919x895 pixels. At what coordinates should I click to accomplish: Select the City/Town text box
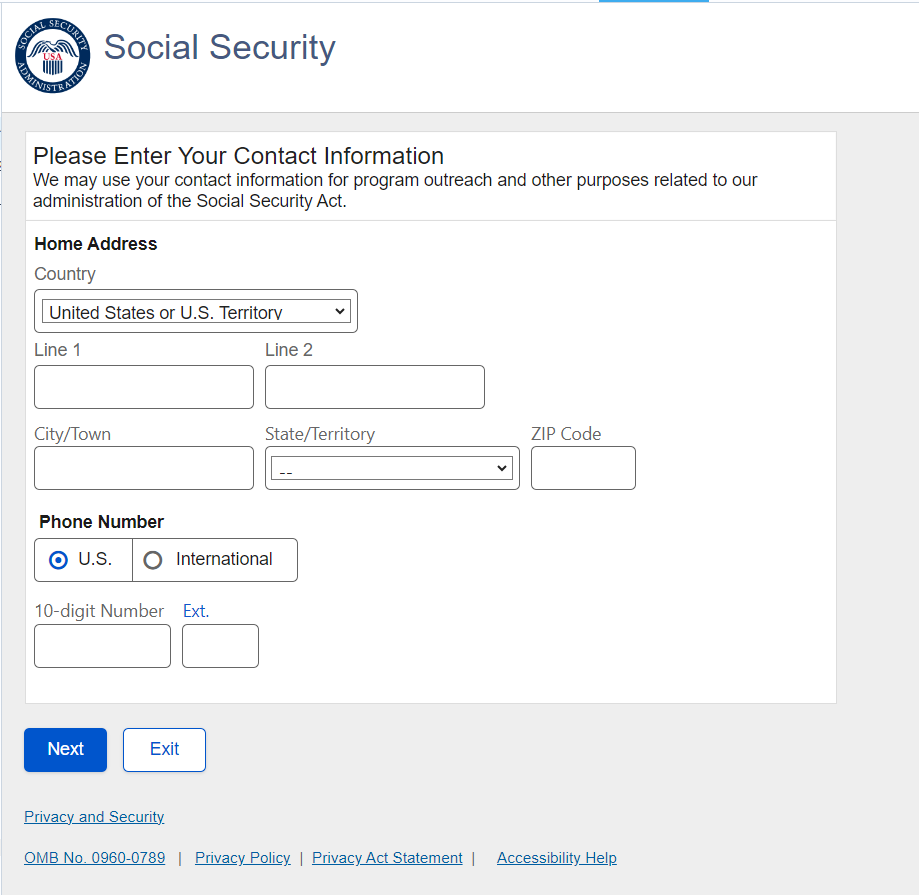point(144,468)
